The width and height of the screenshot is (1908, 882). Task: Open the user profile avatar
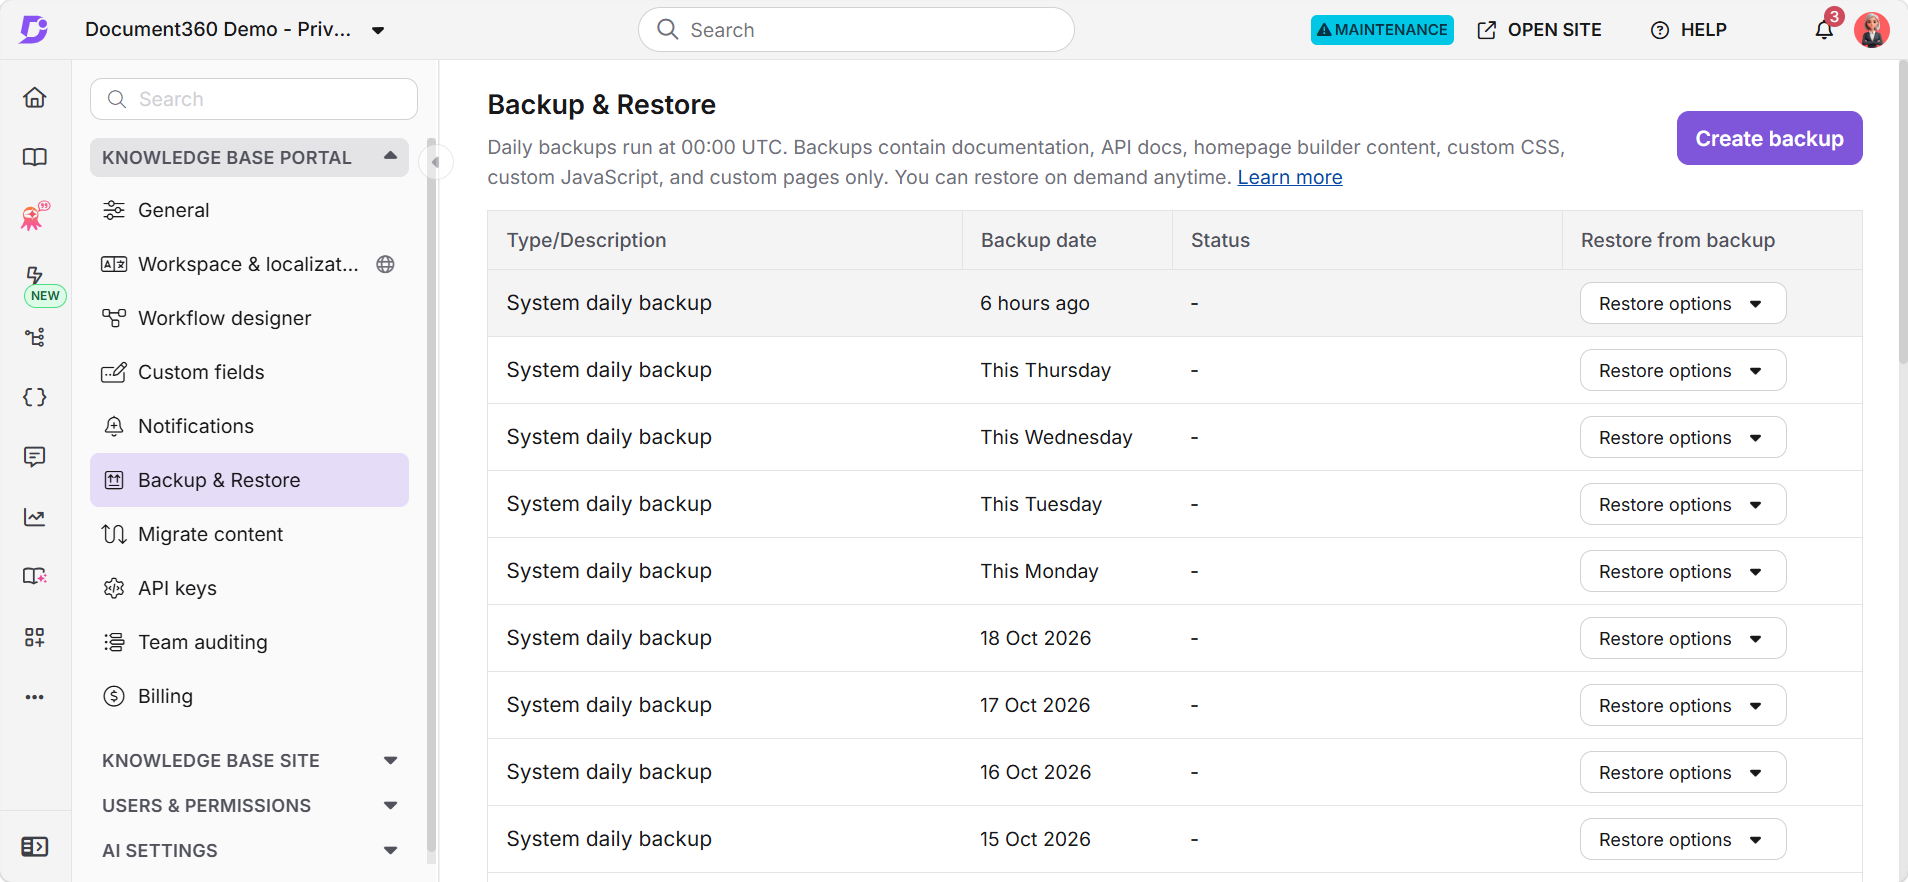click(1871, 30)
